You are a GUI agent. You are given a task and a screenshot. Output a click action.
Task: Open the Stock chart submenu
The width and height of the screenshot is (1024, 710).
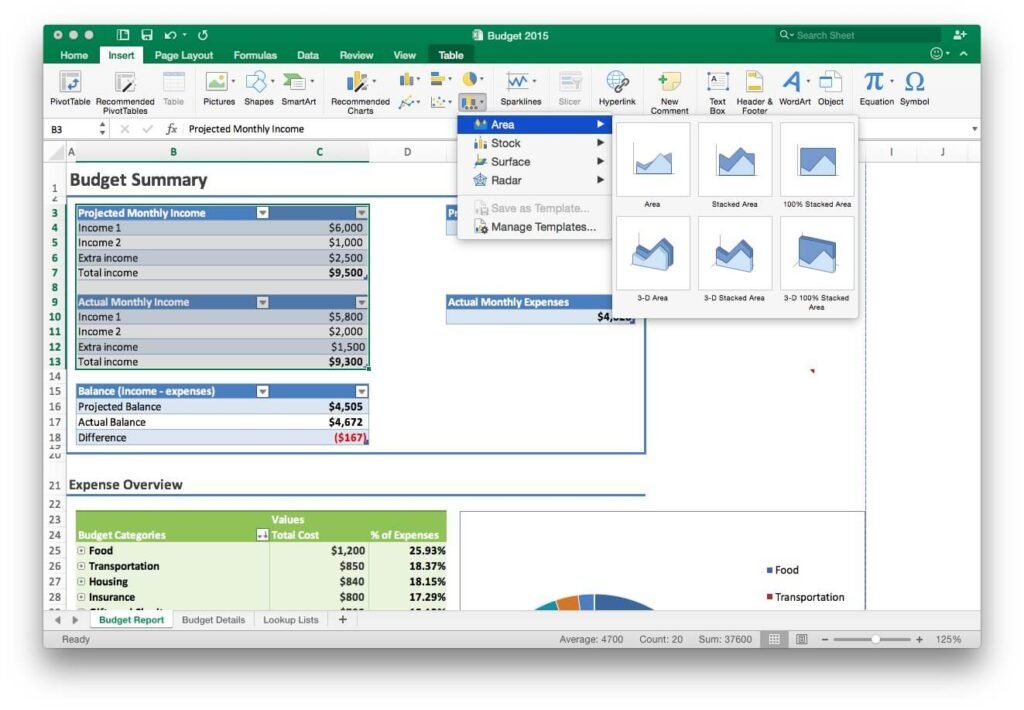click(534, 143)
